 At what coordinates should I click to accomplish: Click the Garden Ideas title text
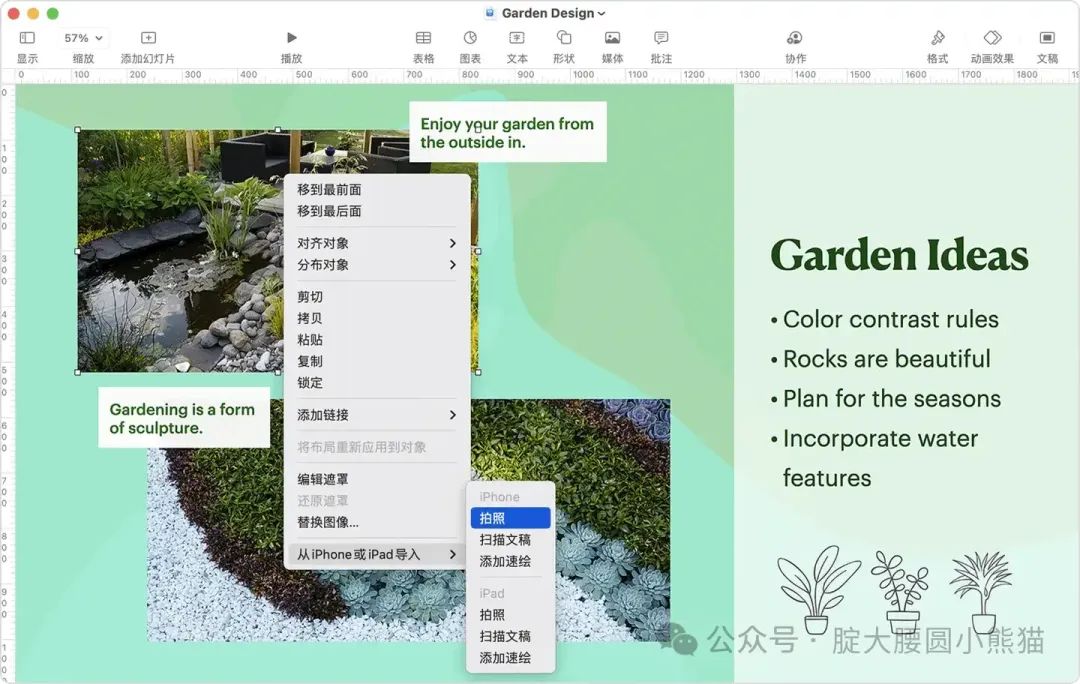click(899, 255)
